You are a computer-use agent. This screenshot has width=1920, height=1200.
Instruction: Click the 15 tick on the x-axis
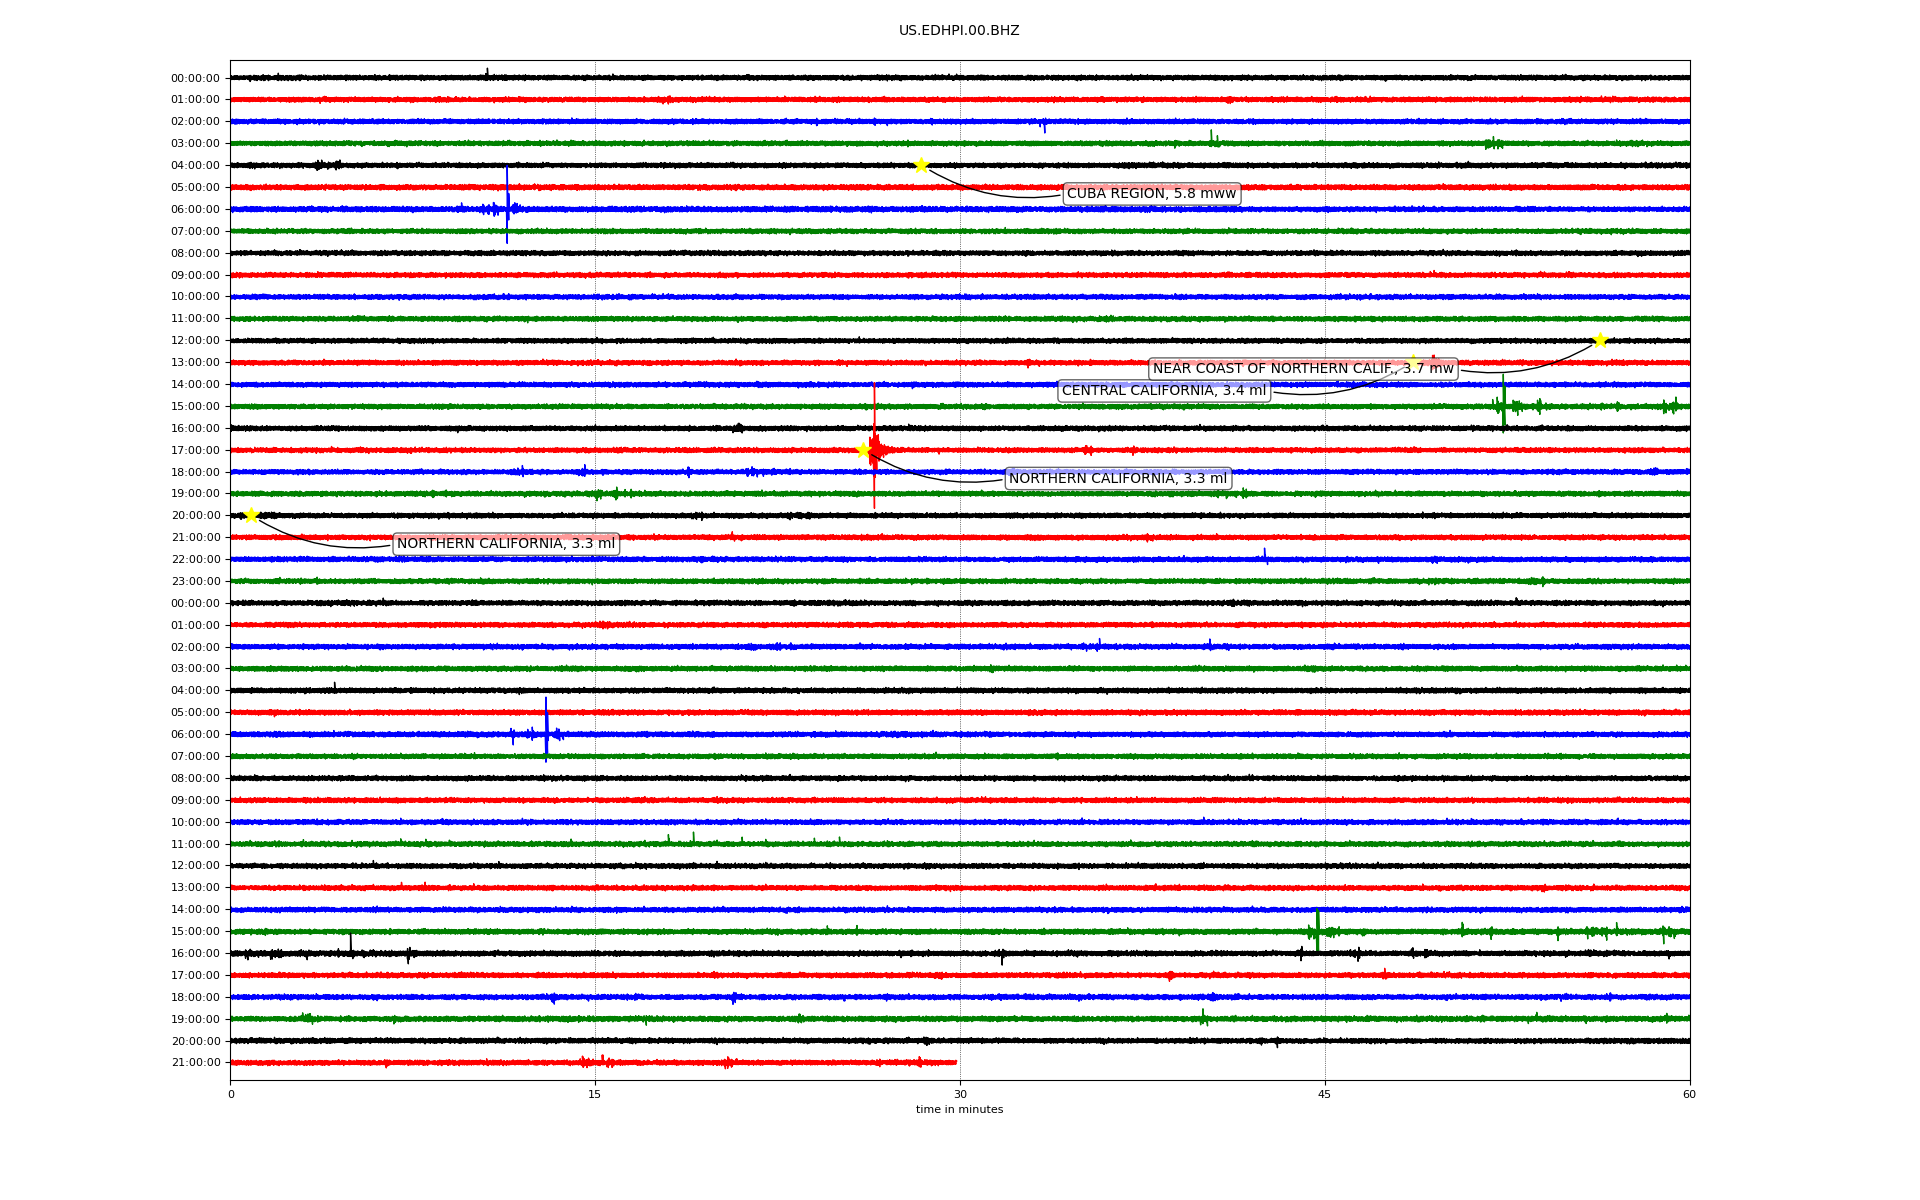point(595,1094)
